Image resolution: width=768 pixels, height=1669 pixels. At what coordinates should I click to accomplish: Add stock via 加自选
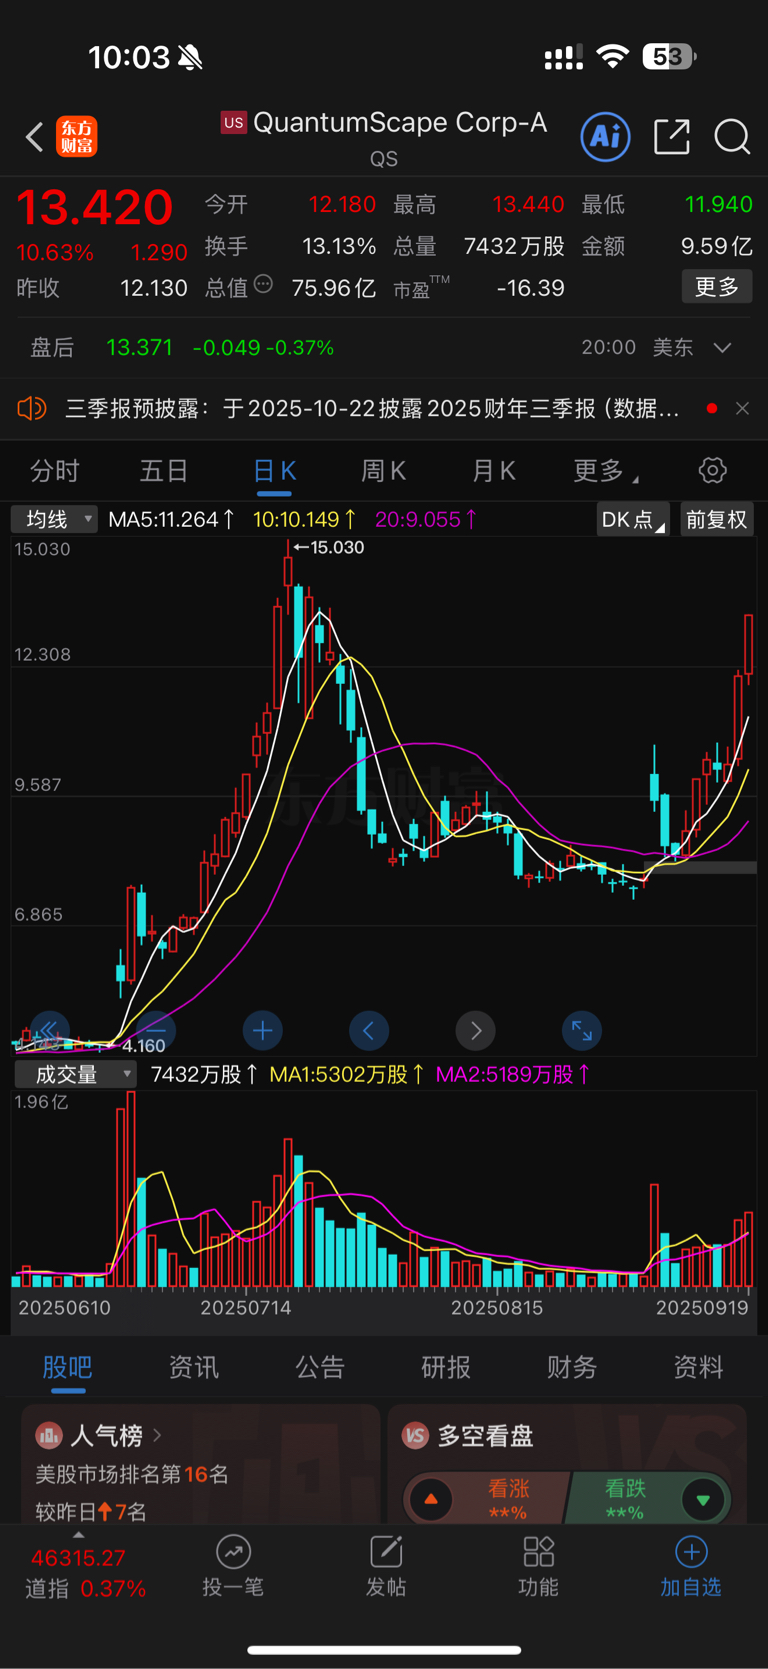691,1567
